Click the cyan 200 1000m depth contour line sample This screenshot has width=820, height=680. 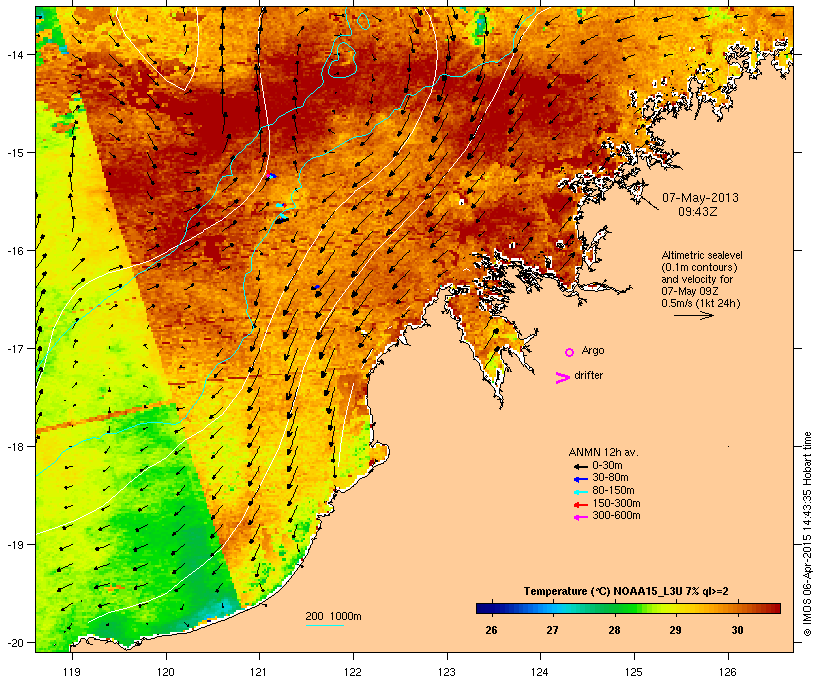coord(325,625)
